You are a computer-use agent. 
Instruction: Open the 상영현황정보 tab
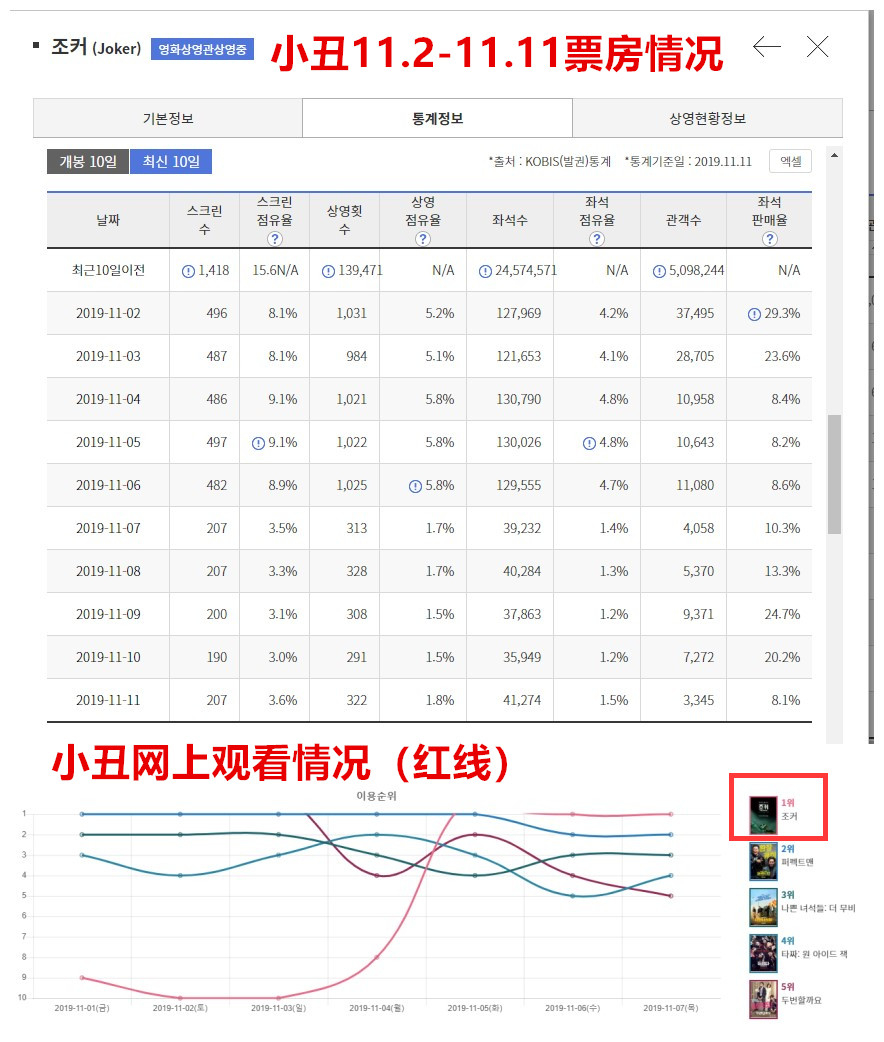pos(707,118)
